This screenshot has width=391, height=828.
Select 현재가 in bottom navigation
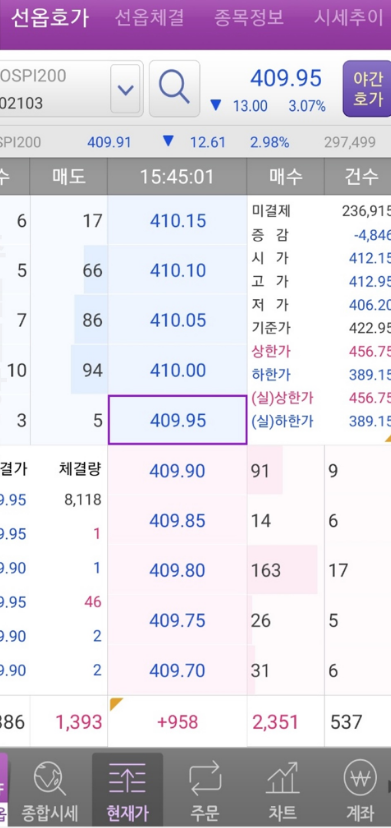click(x=127, y=791)
